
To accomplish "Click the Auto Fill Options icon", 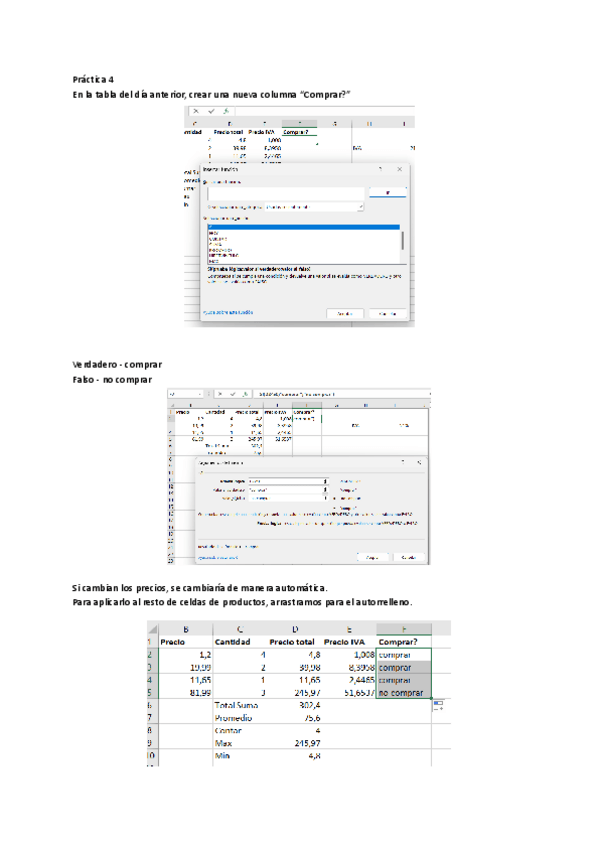I will tap(438, 706).
